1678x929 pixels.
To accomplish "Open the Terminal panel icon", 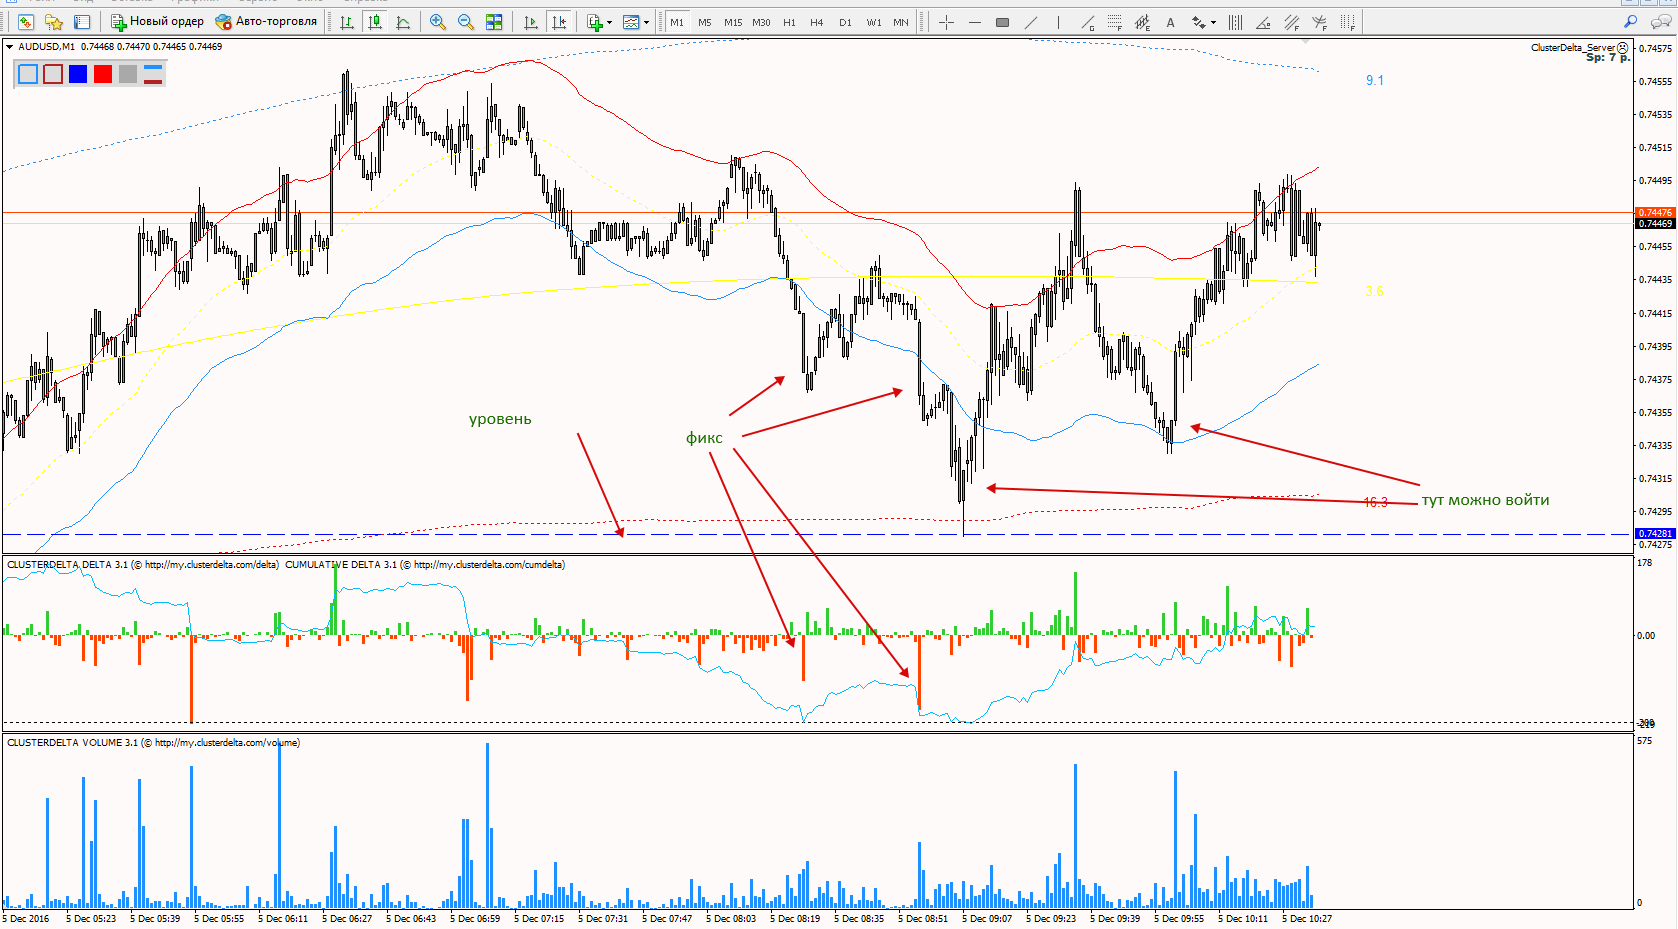I will (82, 21).
